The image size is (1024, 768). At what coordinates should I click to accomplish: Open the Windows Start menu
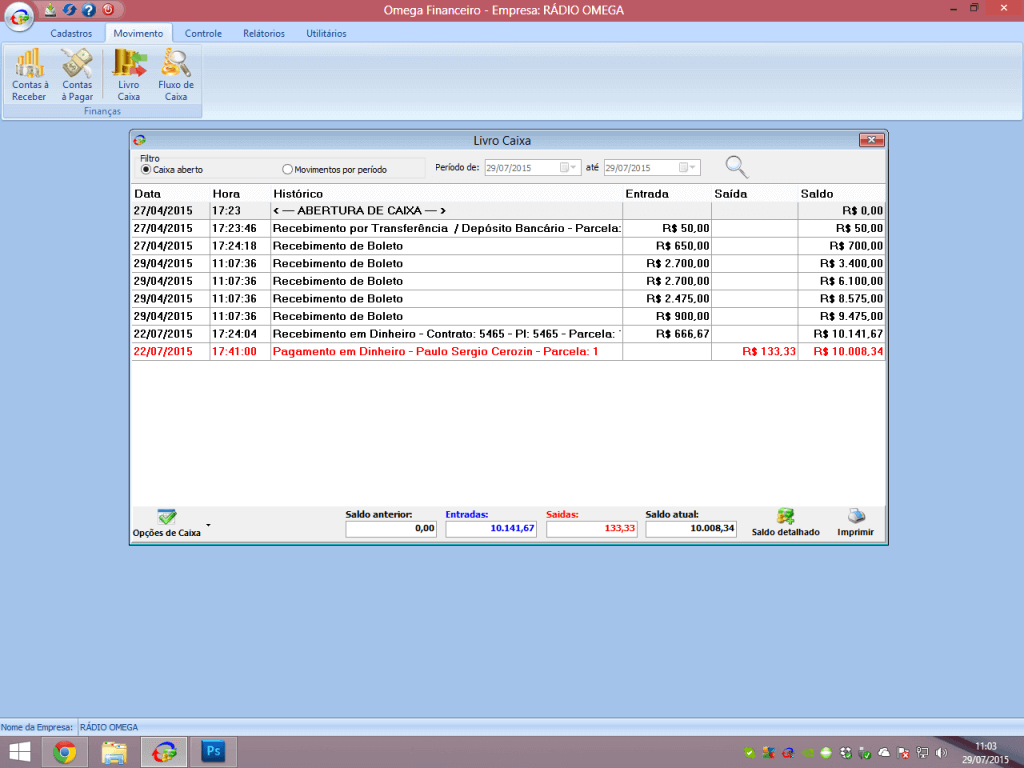point(19,752)
